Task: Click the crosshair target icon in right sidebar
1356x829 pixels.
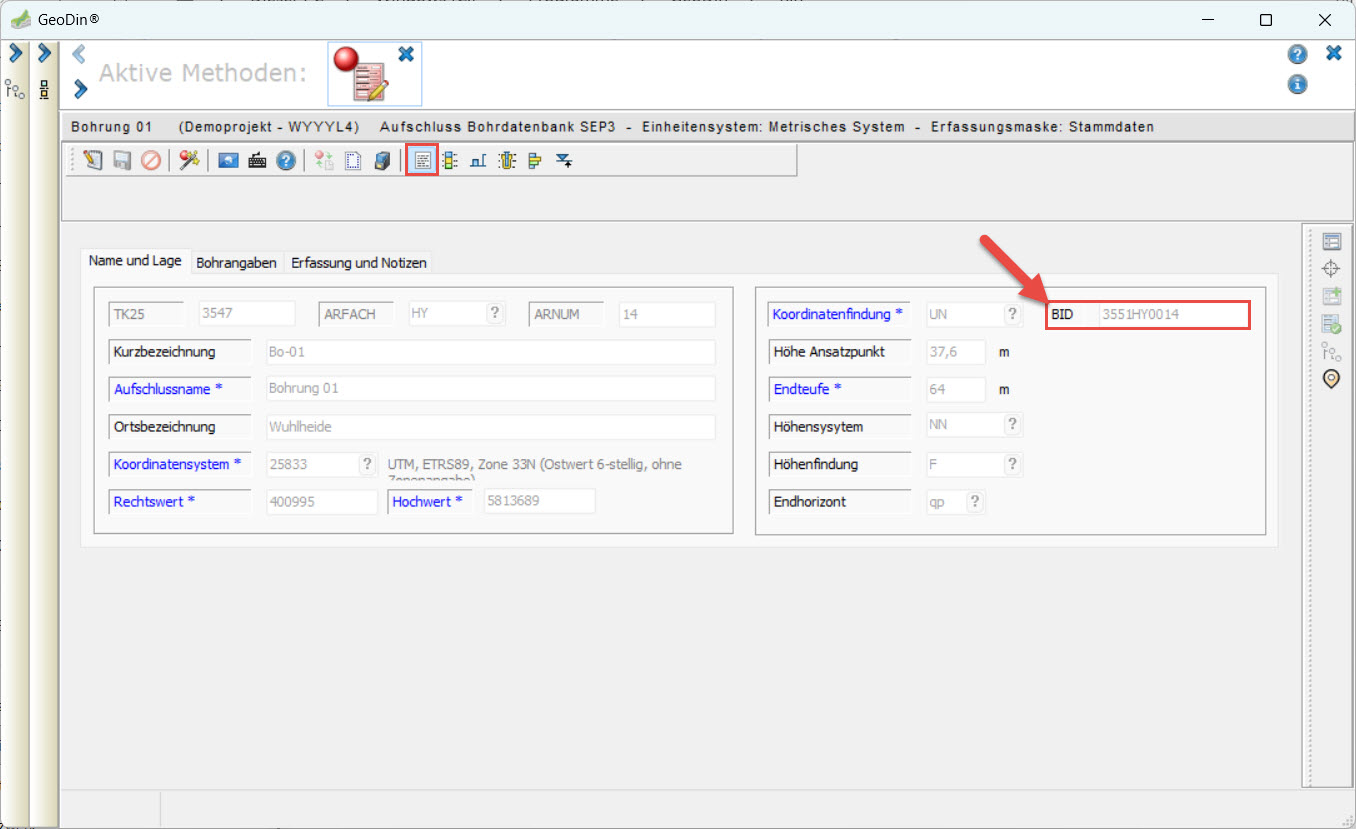Action: click(x=1331, y=268)
